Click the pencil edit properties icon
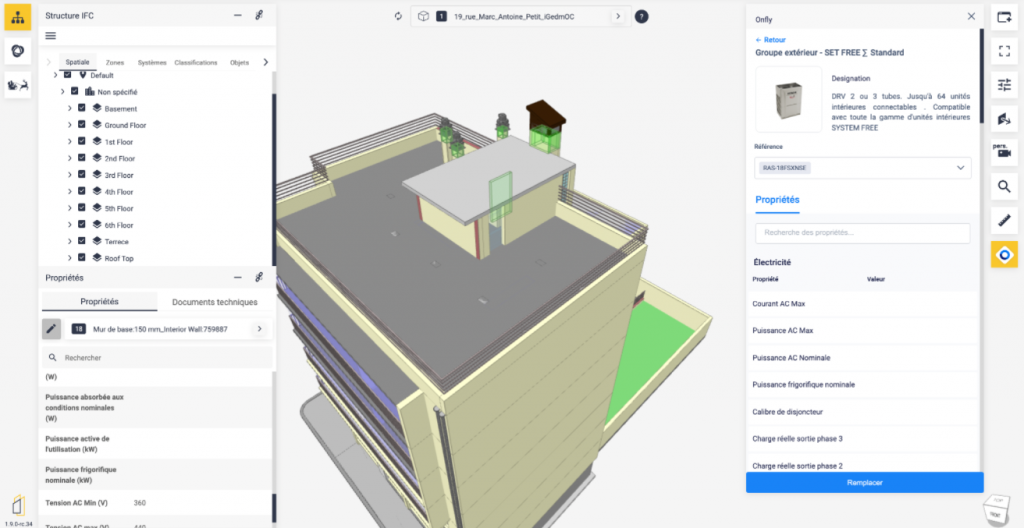This screenshot has width=1024, height=528. pos(51,328)
